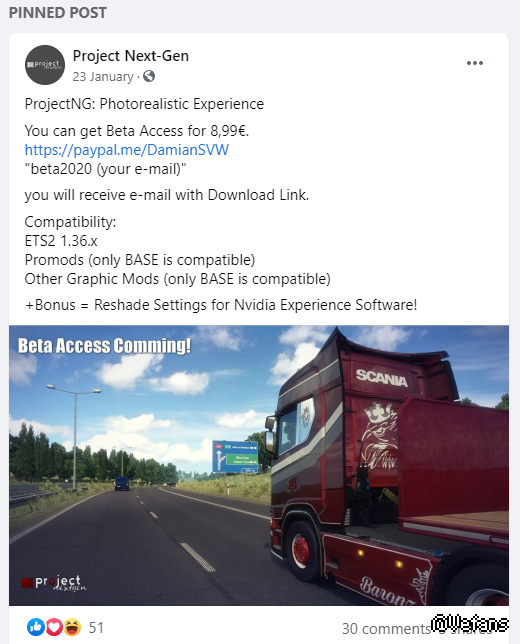Open the Scania truck post image
The image size is (520, 644).
[259, 465]
